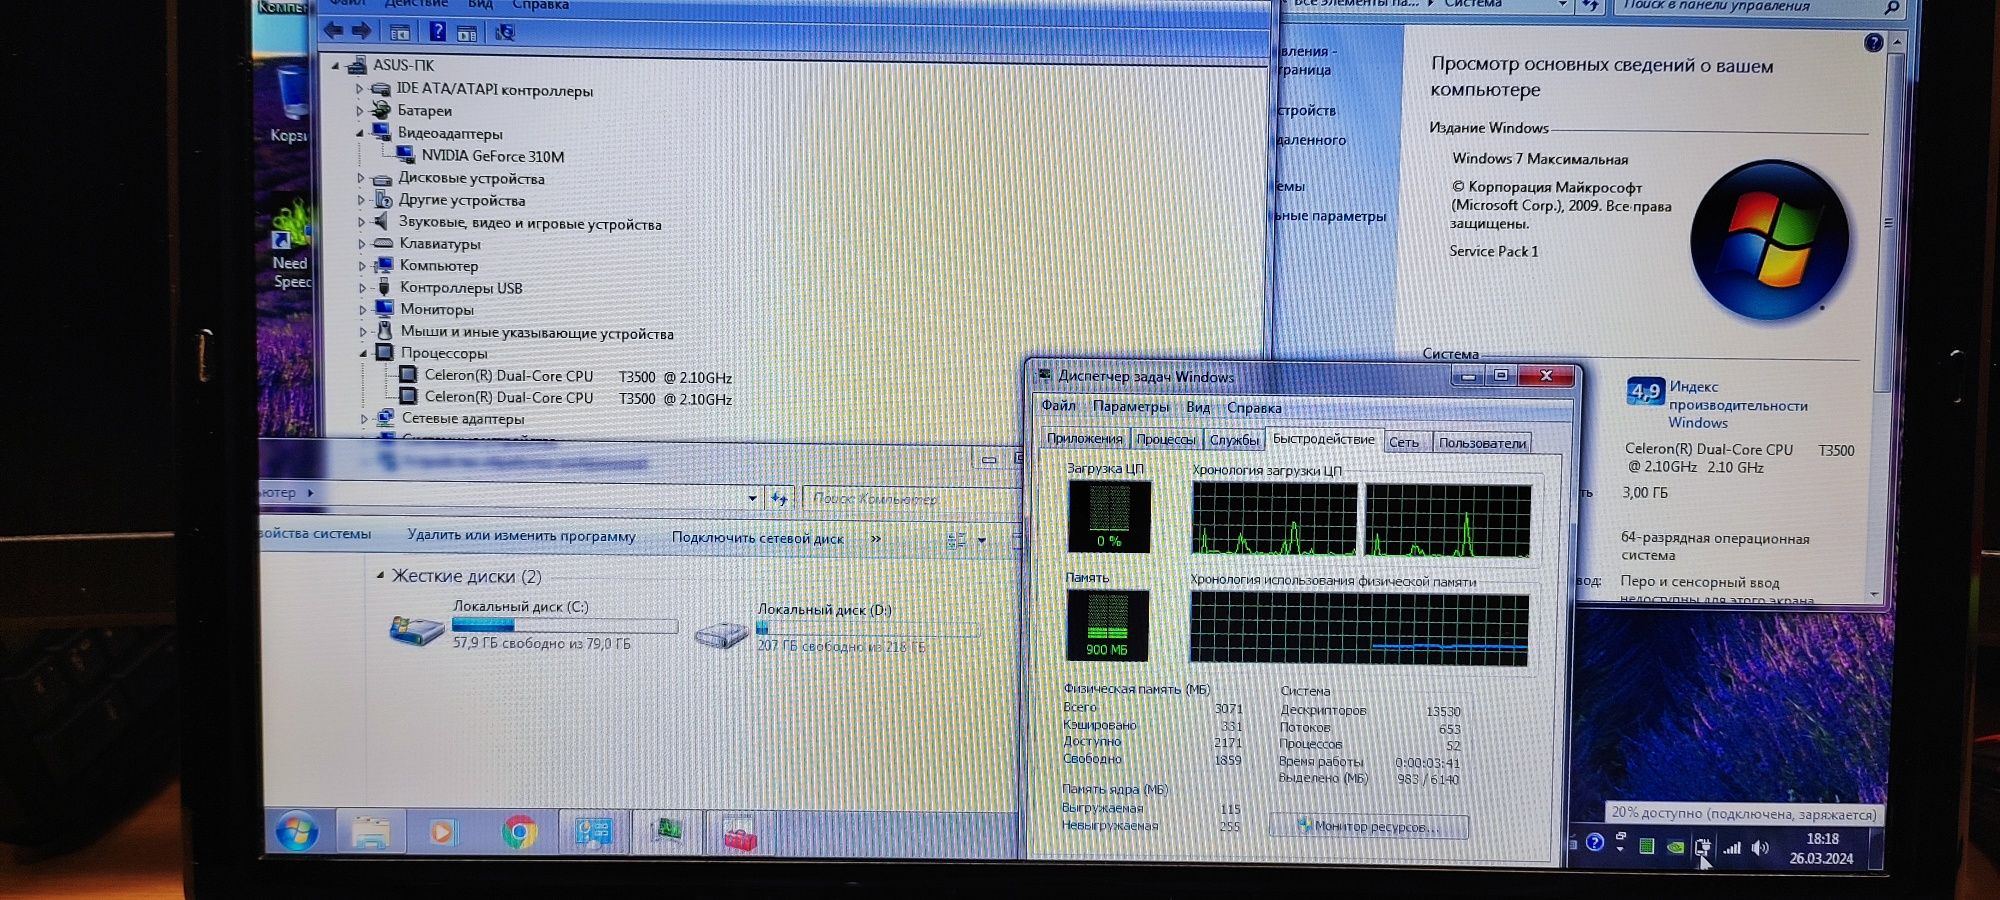Click the Local Disk (C:) drive icon
This screenshot has width=2000, height=900.
coord(416,629)
